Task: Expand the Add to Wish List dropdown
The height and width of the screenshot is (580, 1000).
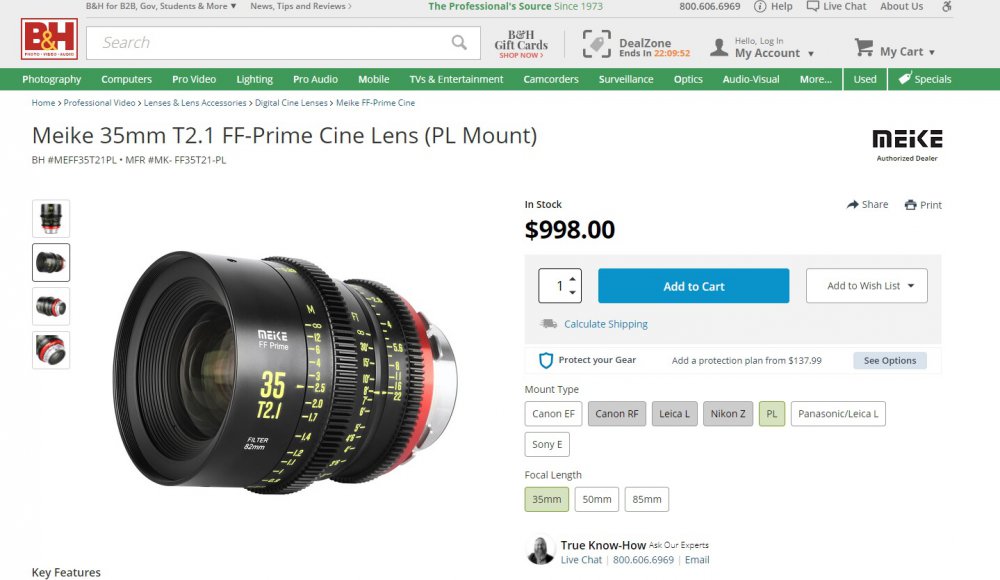Action: tap(866, 286)
